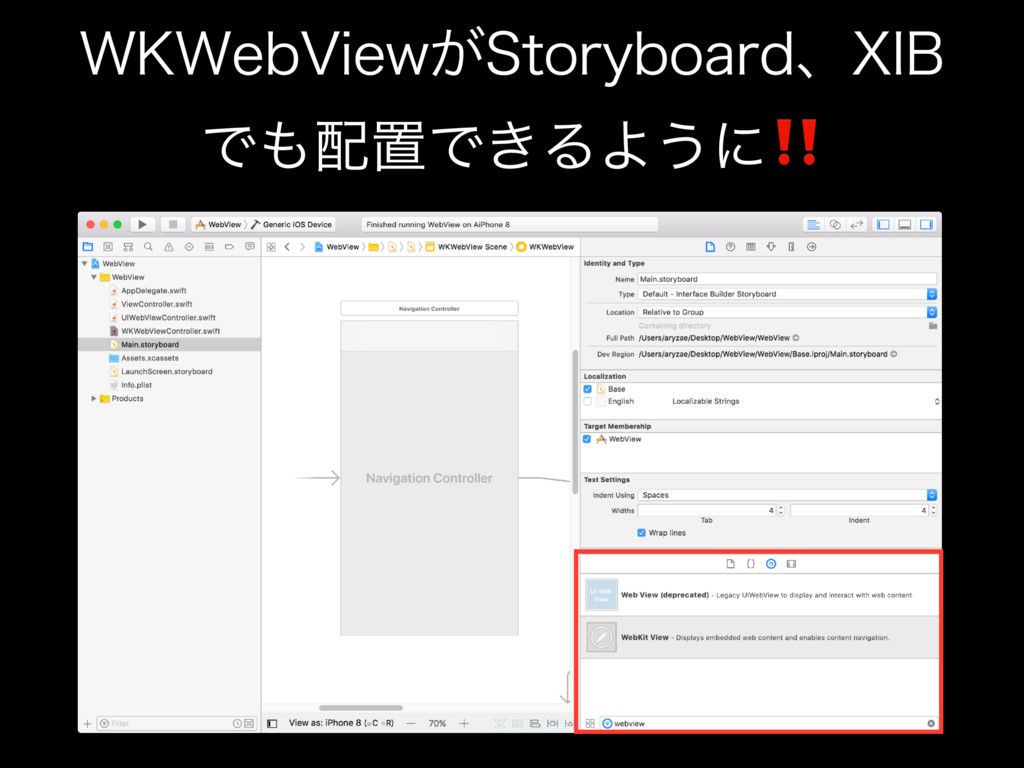
Task: Collapse the WebView project root
Action: [85, 264]
